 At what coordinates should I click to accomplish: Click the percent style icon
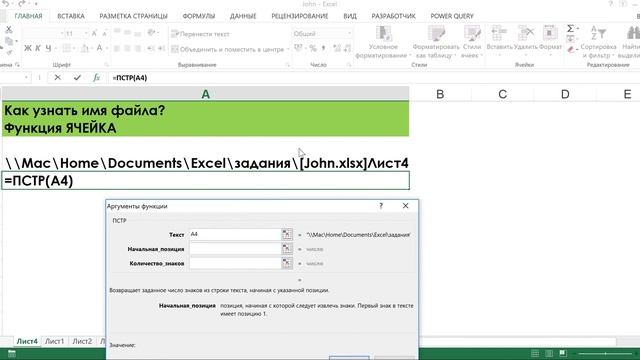click(x=313, y=49)
